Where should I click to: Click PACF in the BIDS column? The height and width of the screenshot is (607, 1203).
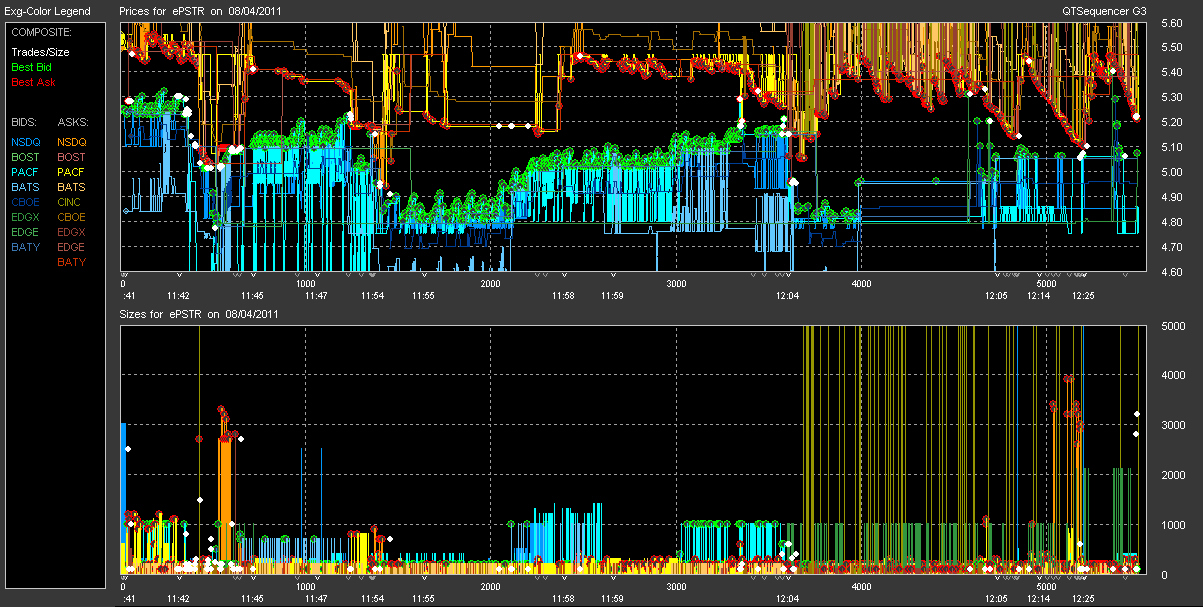click(x=25, y=172)
